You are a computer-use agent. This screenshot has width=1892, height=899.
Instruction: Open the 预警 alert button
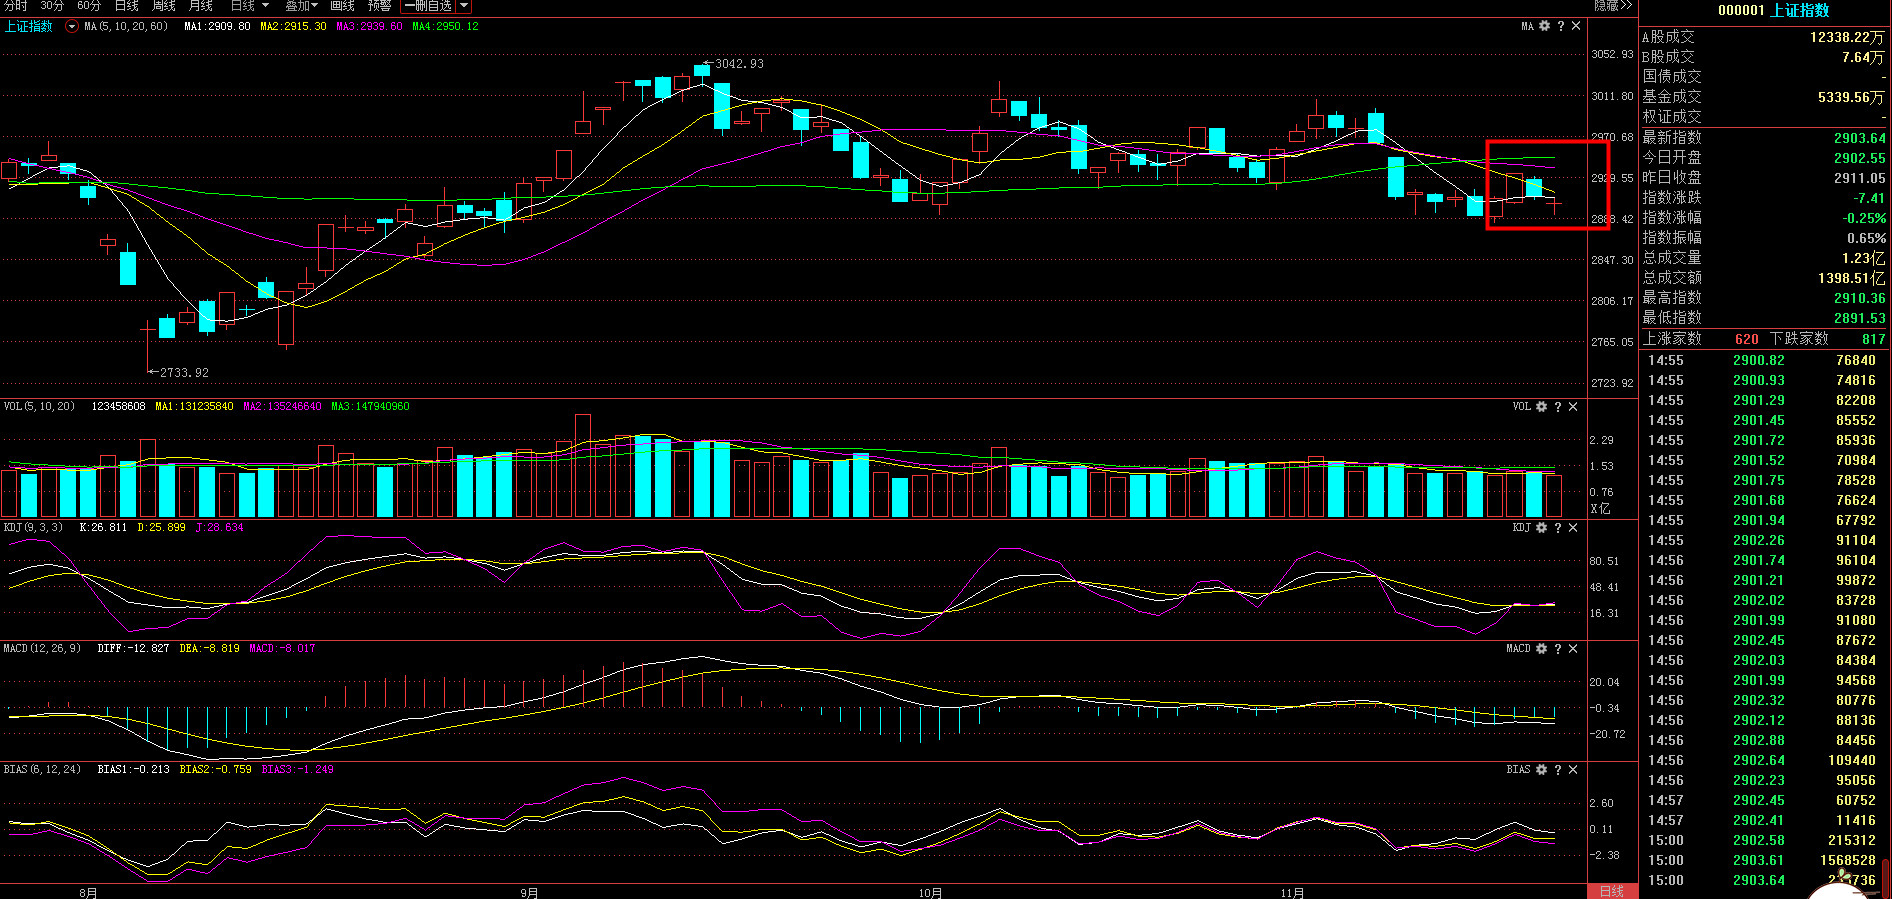pyautogui.click(x=379, y=6)
